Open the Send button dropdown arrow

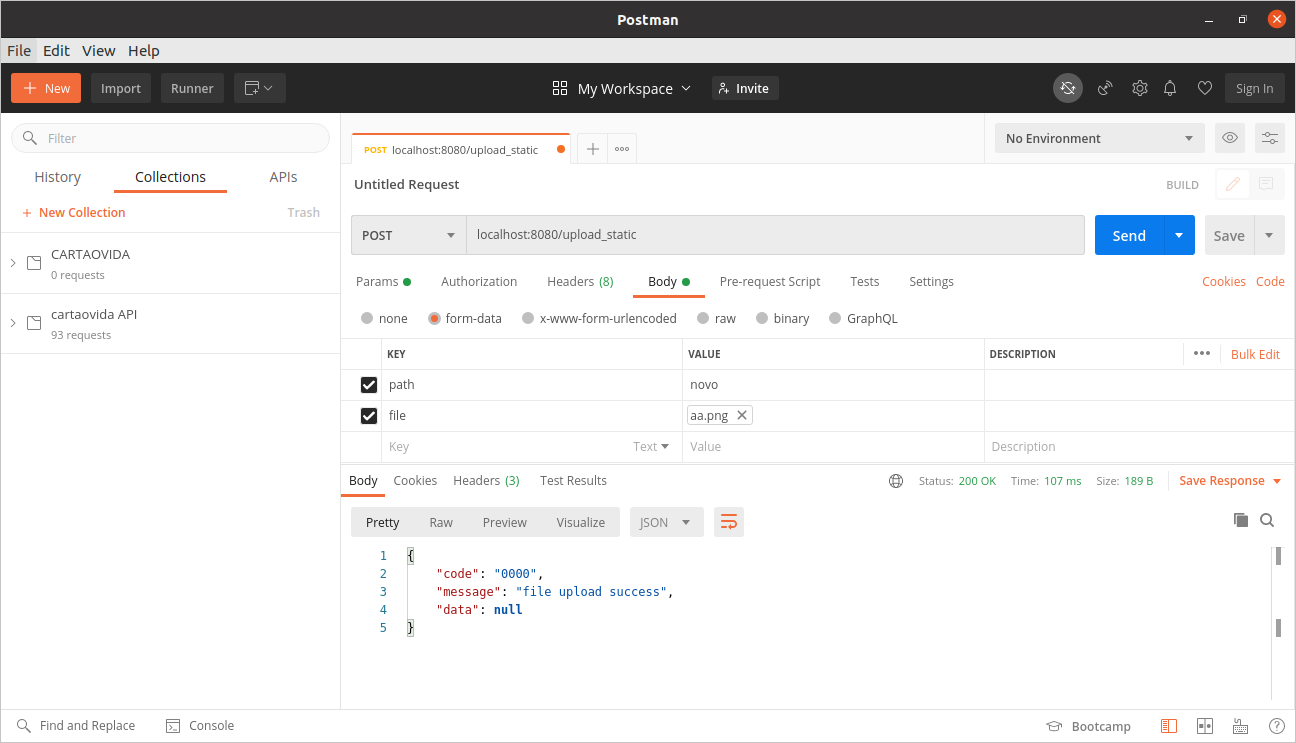pyautogui.click(x=1178, y=235)
